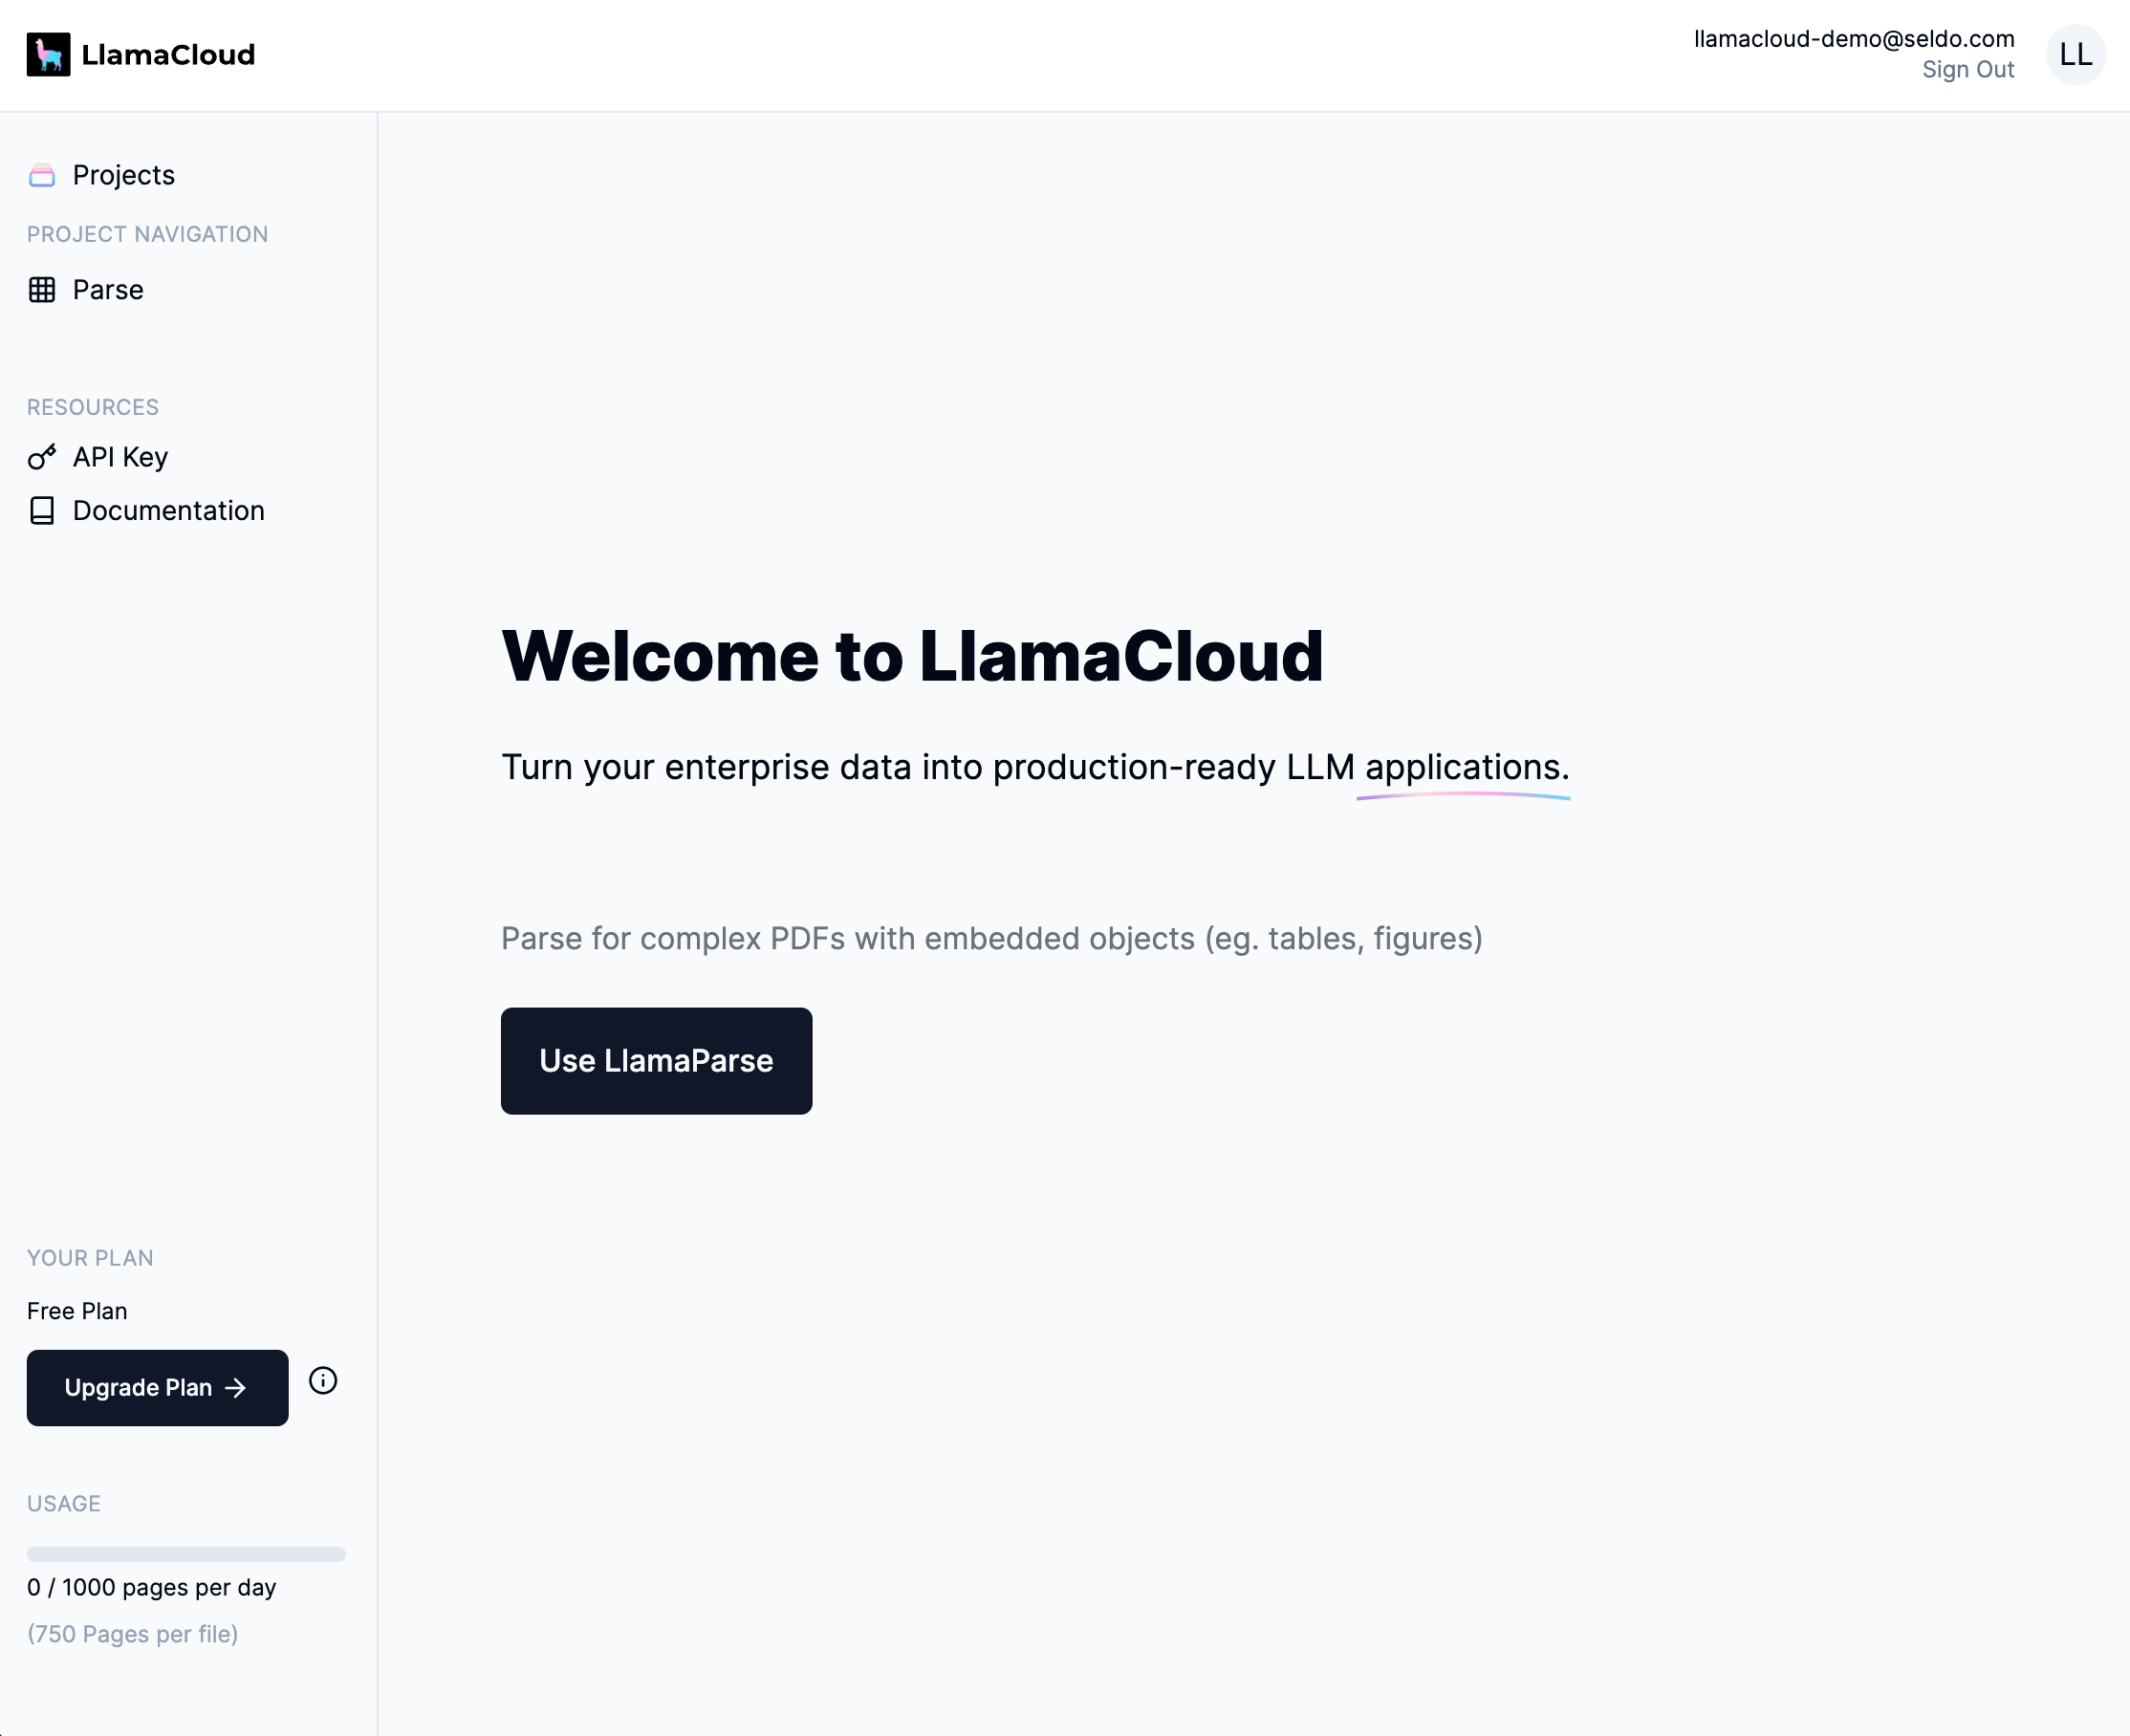Click the Use LlamaParse button

656,1061
